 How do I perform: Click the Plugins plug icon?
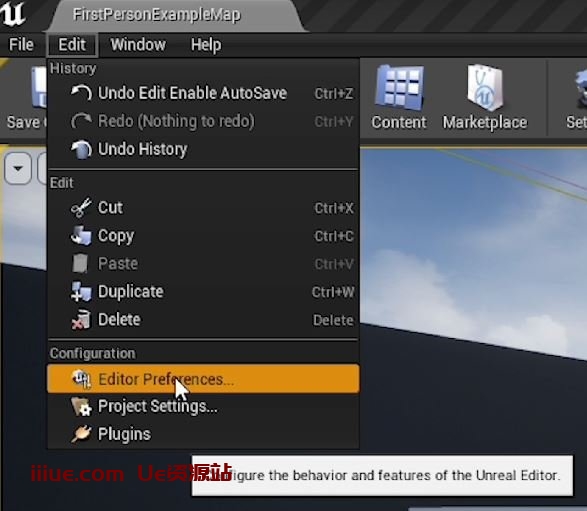[81, 434]
